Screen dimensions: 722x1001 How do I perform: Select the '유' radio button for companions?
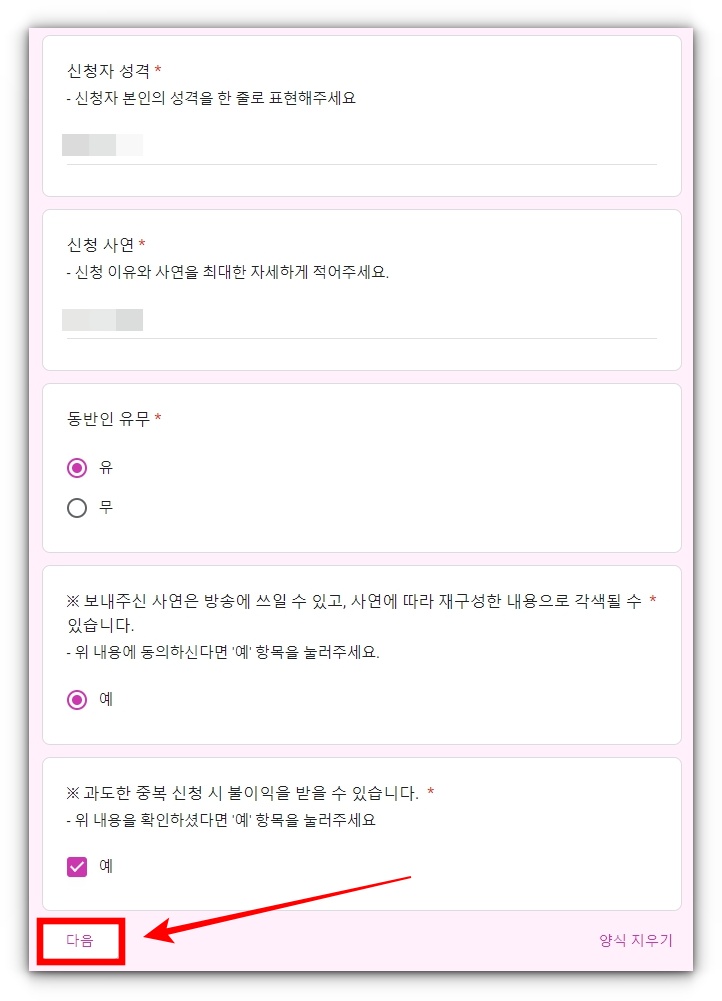coord(77,468)
